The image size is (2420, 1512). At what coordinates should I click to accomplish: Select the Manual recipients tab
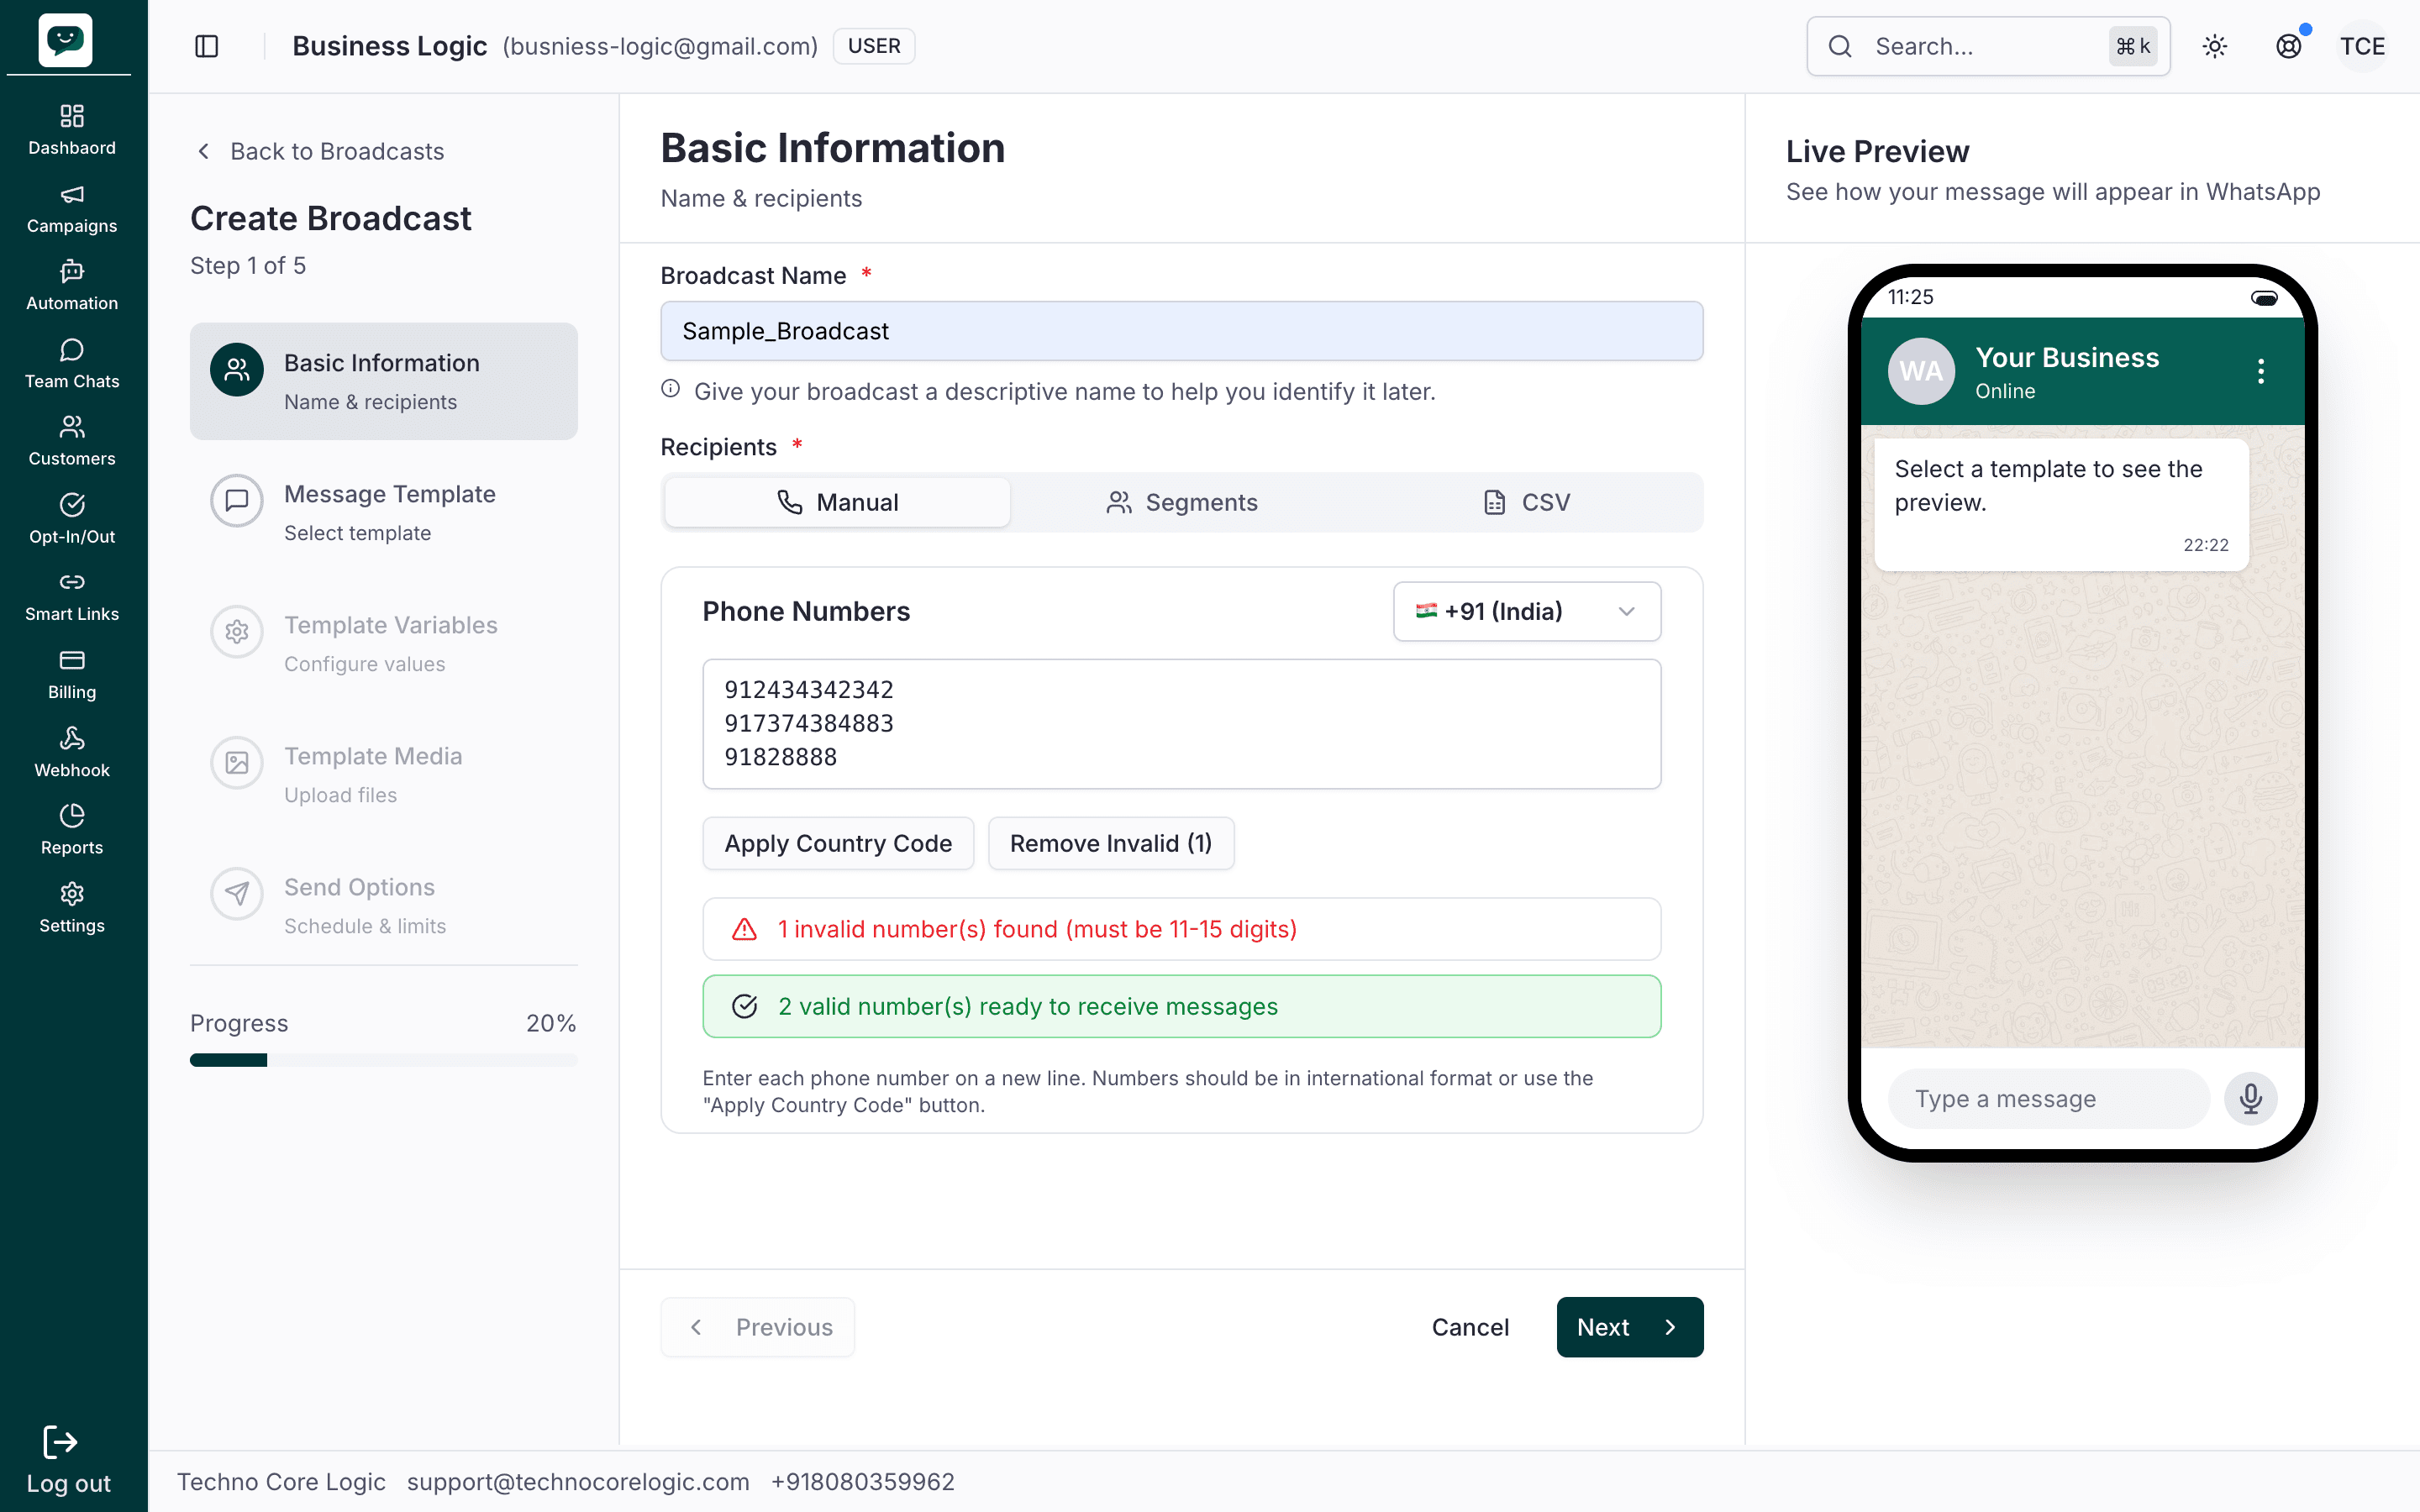point(838,502)
